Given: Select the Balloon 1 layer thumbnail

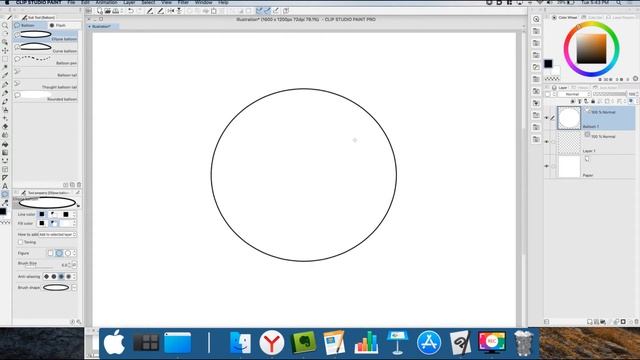Looking at the screenshot, I should pyautogui.click(x=569, y=118).
